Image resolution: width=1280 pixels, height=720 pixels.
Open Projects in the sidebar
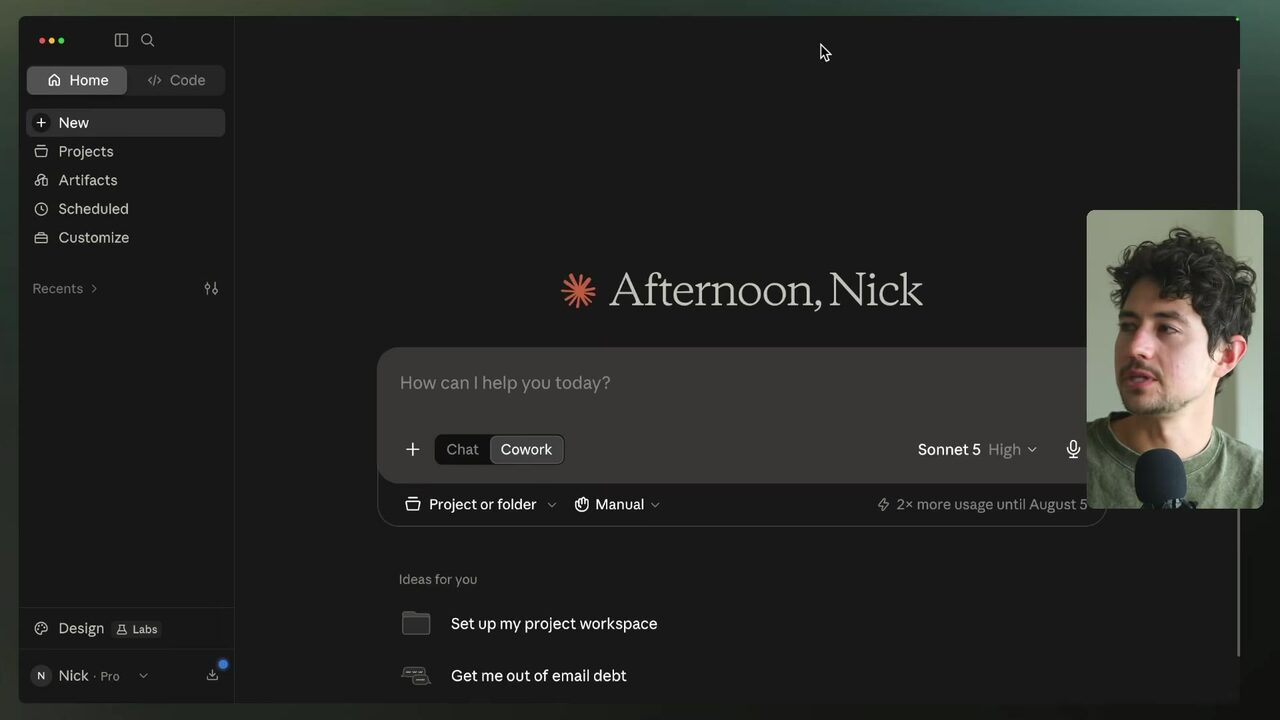(x=126, y=151)
